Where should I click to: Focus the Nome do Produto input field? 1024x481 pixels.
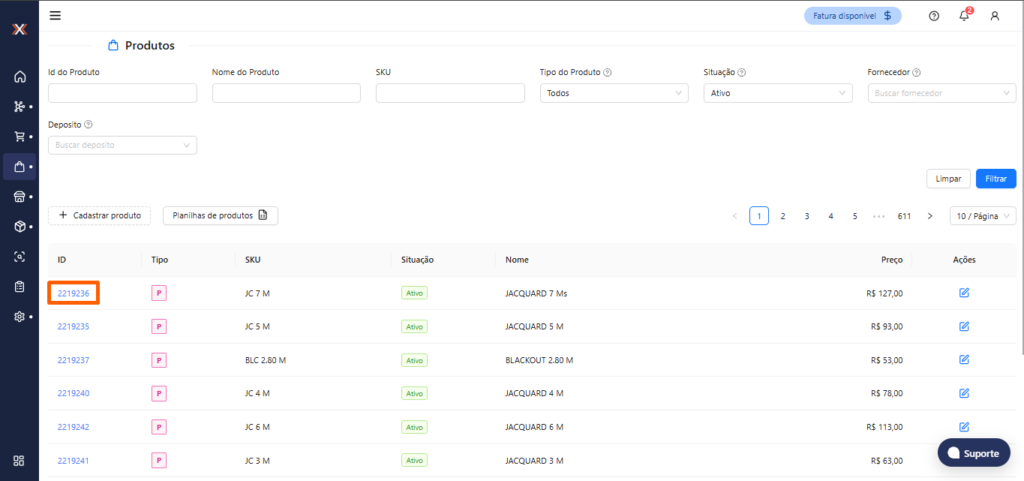point(286,93)
